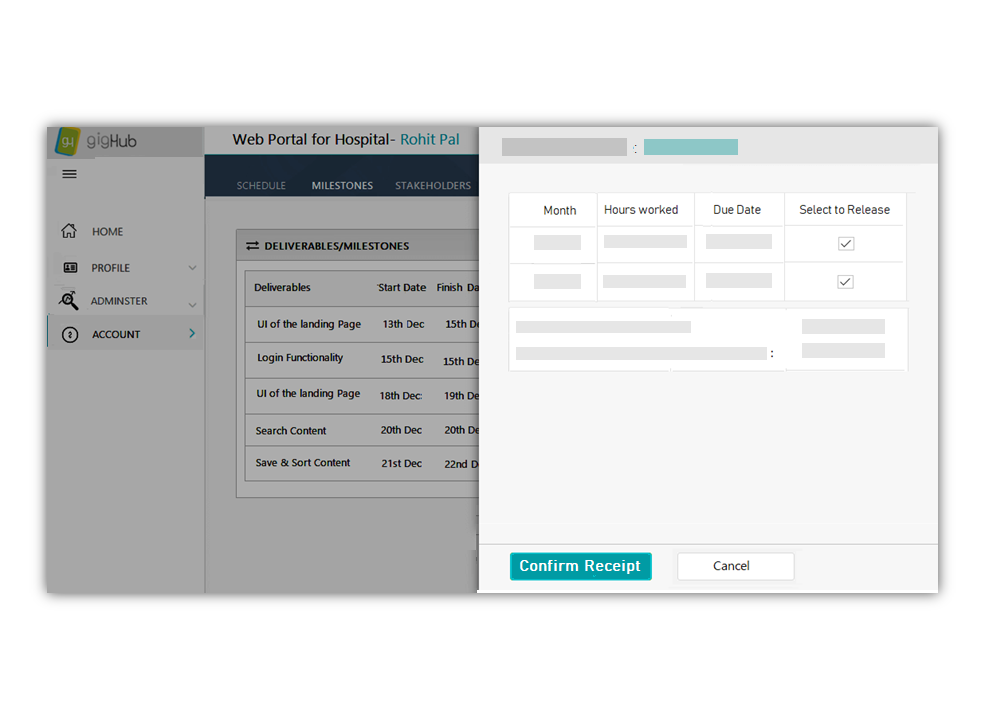Image resolution: width=985 pixels, height=724 pixels.
Task: Switch to the Milestones tab
Action: [x=342, y=186]
